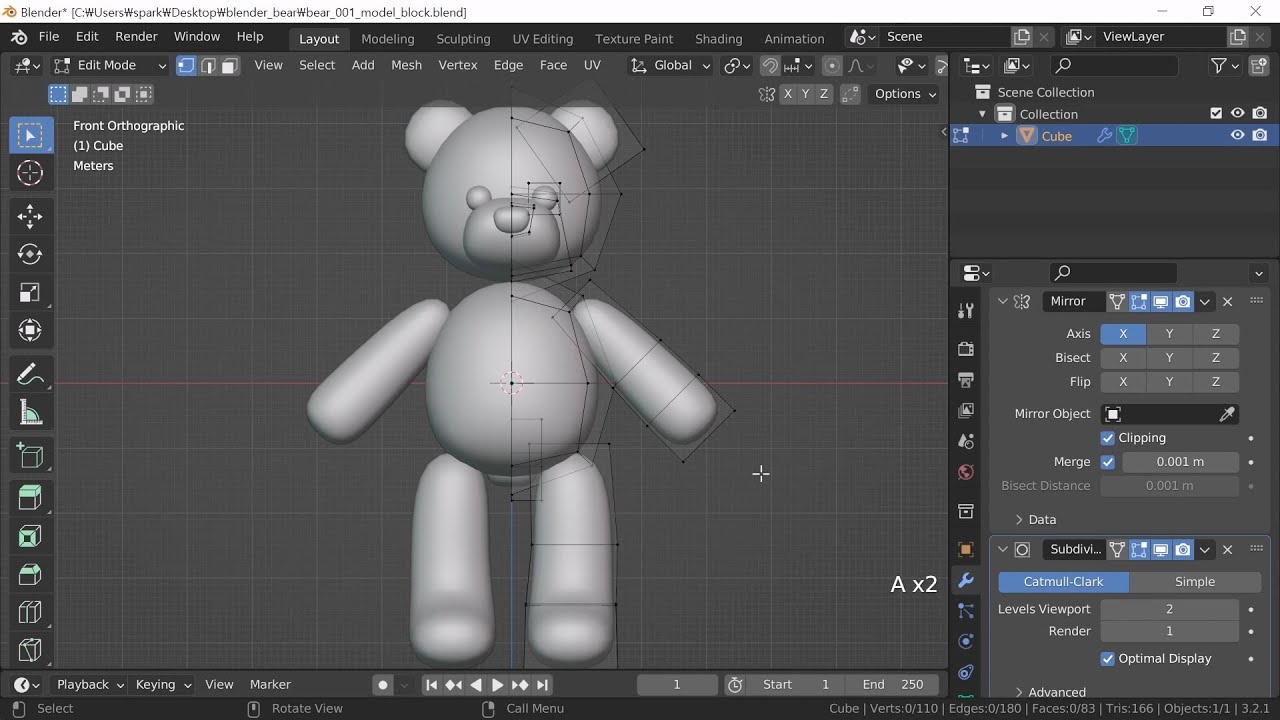1280x720 pixels.
Task: Click the subdivision Render levels slider
Action: (x=1169, y=631)
